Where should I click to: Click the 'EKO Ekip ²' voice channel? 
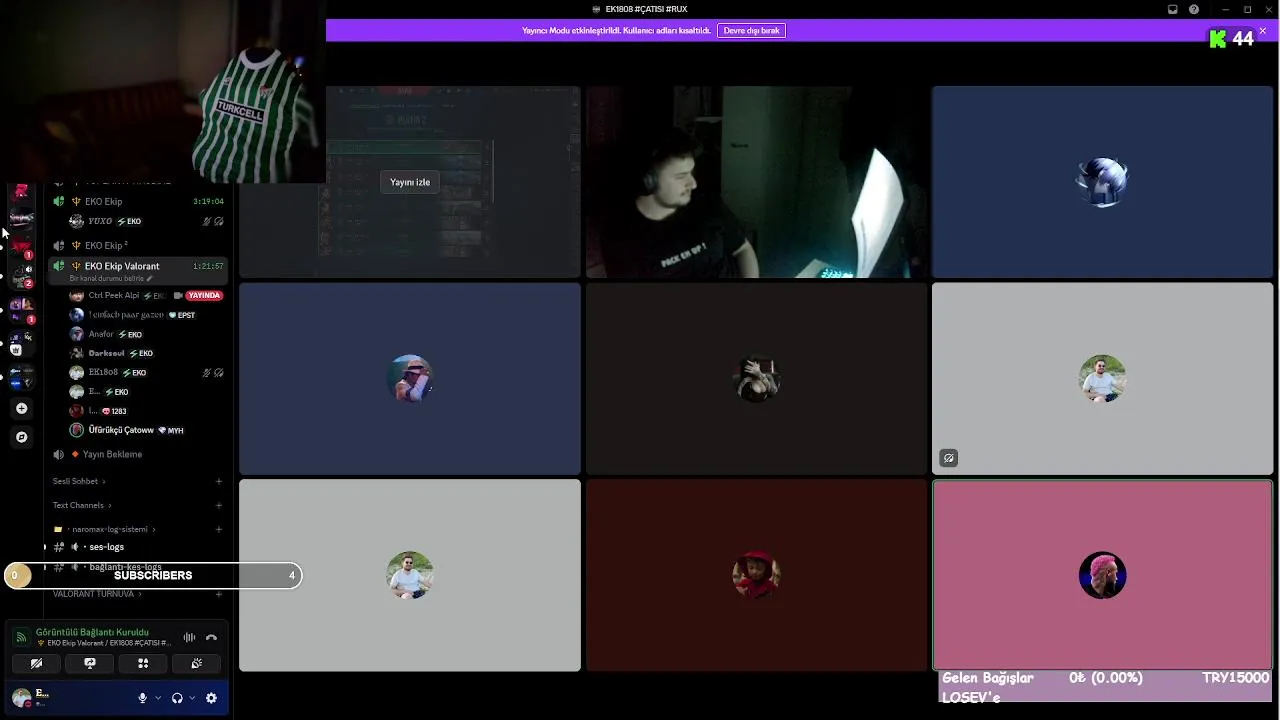140,245
